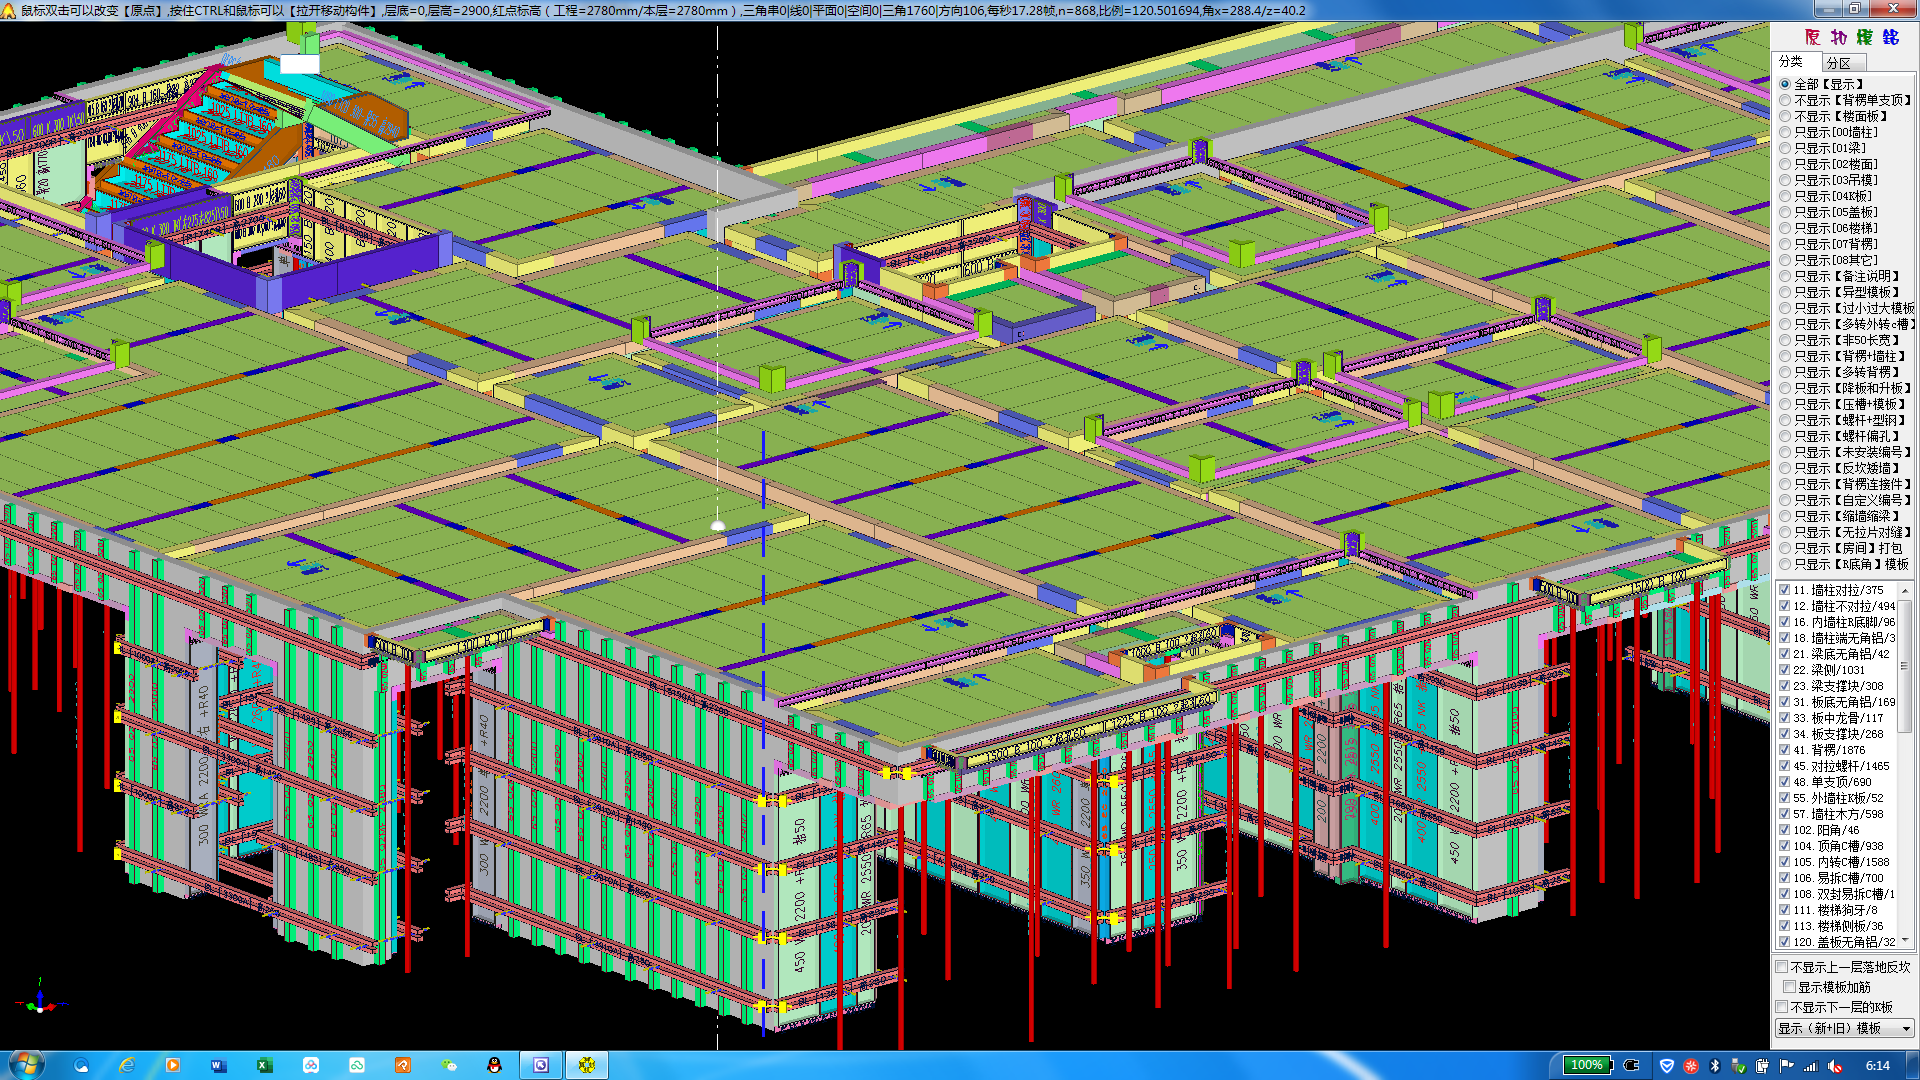1920x1080 pixels.
Task: Uncheck item 41. 背楞/1876
Action: 1785,750
